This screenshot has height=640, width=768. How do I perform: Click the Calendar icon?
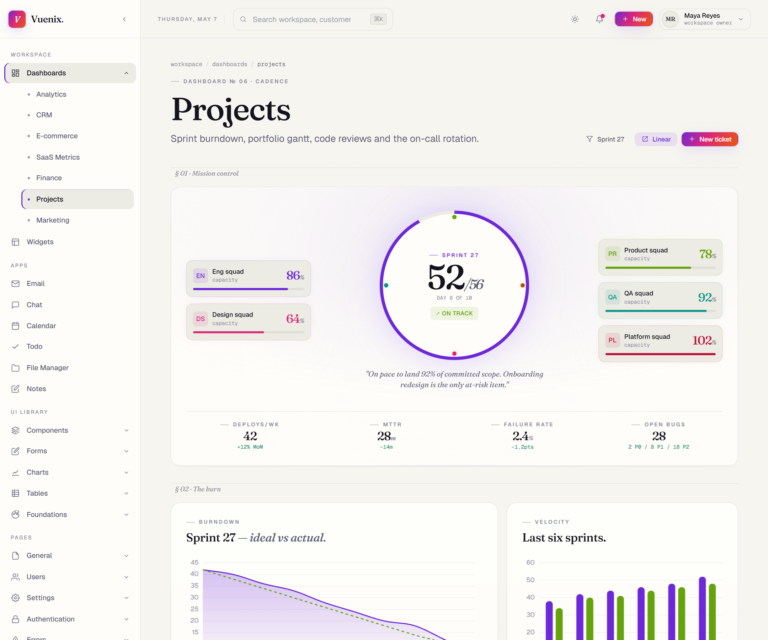point(15,326)
